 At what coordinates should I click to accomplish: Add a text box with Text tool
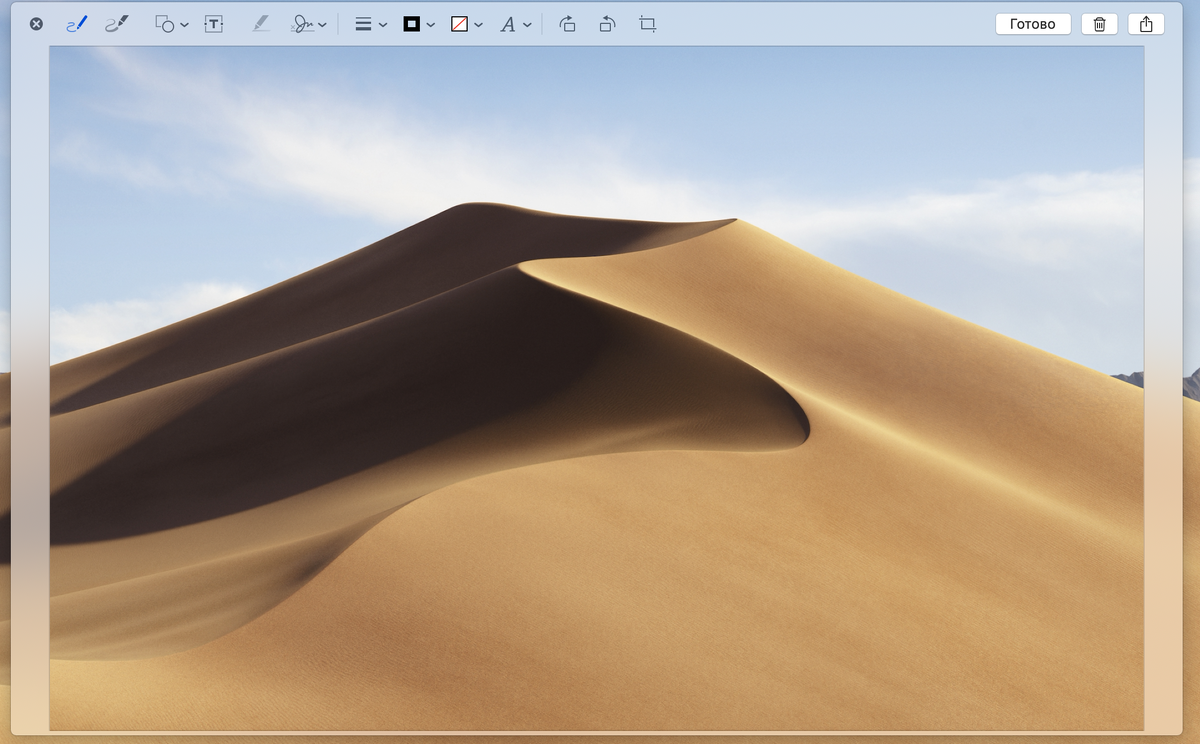click(x=213, y=24)
